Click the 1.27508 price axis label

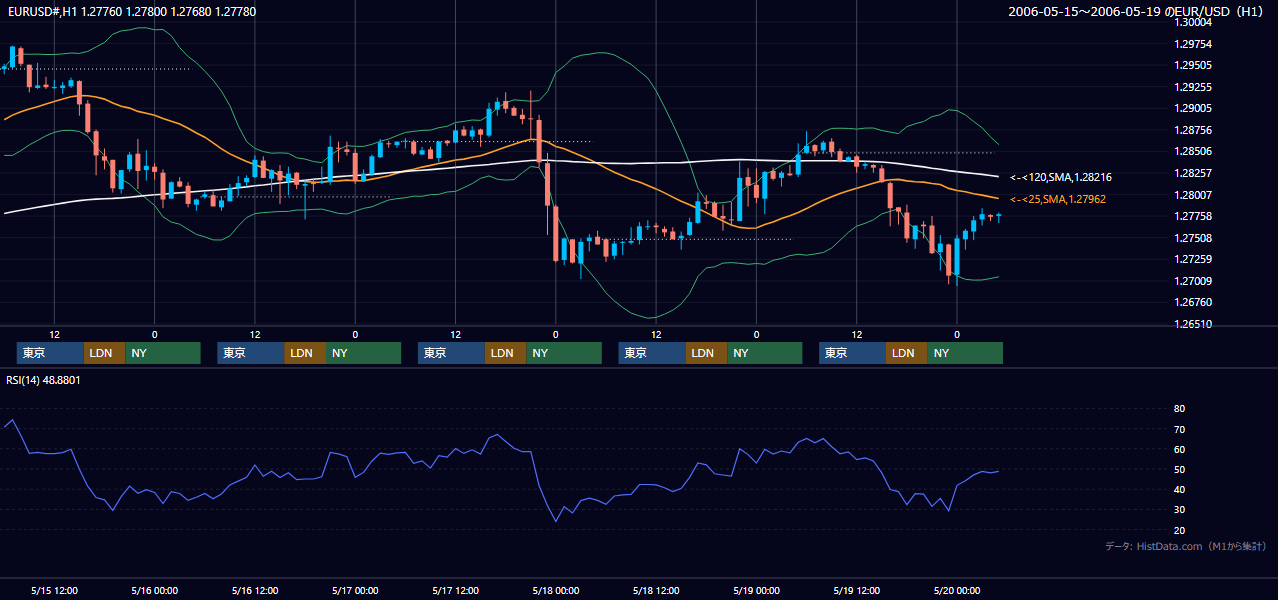(1192, 238)
